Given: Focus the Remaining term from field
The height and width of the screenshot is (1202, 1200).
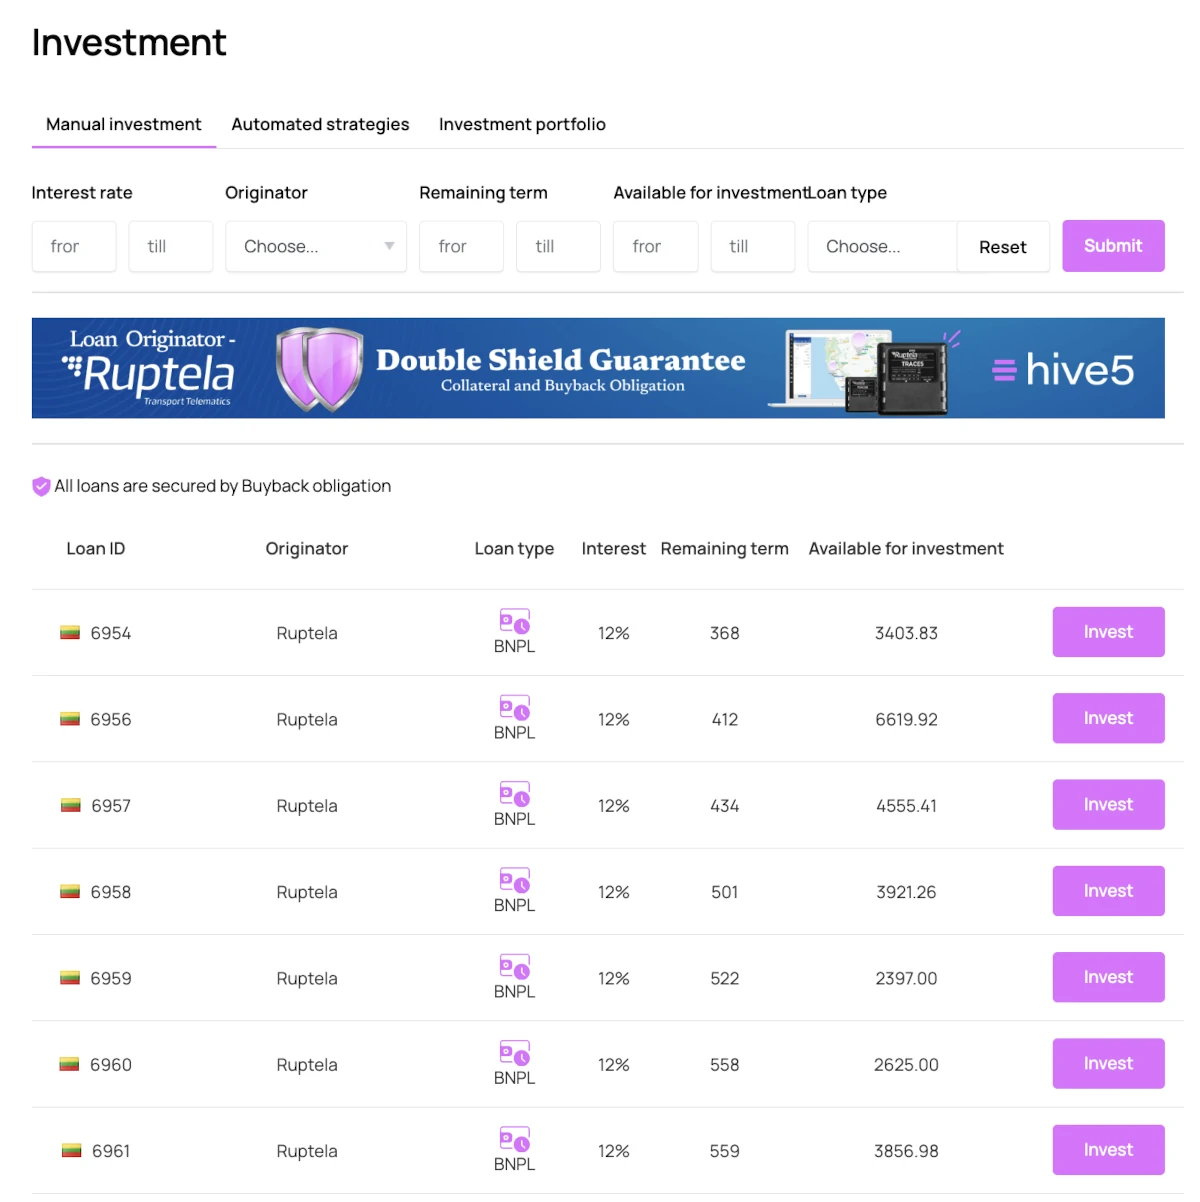Looking at the screenshot, I should [x=461, y=246].
